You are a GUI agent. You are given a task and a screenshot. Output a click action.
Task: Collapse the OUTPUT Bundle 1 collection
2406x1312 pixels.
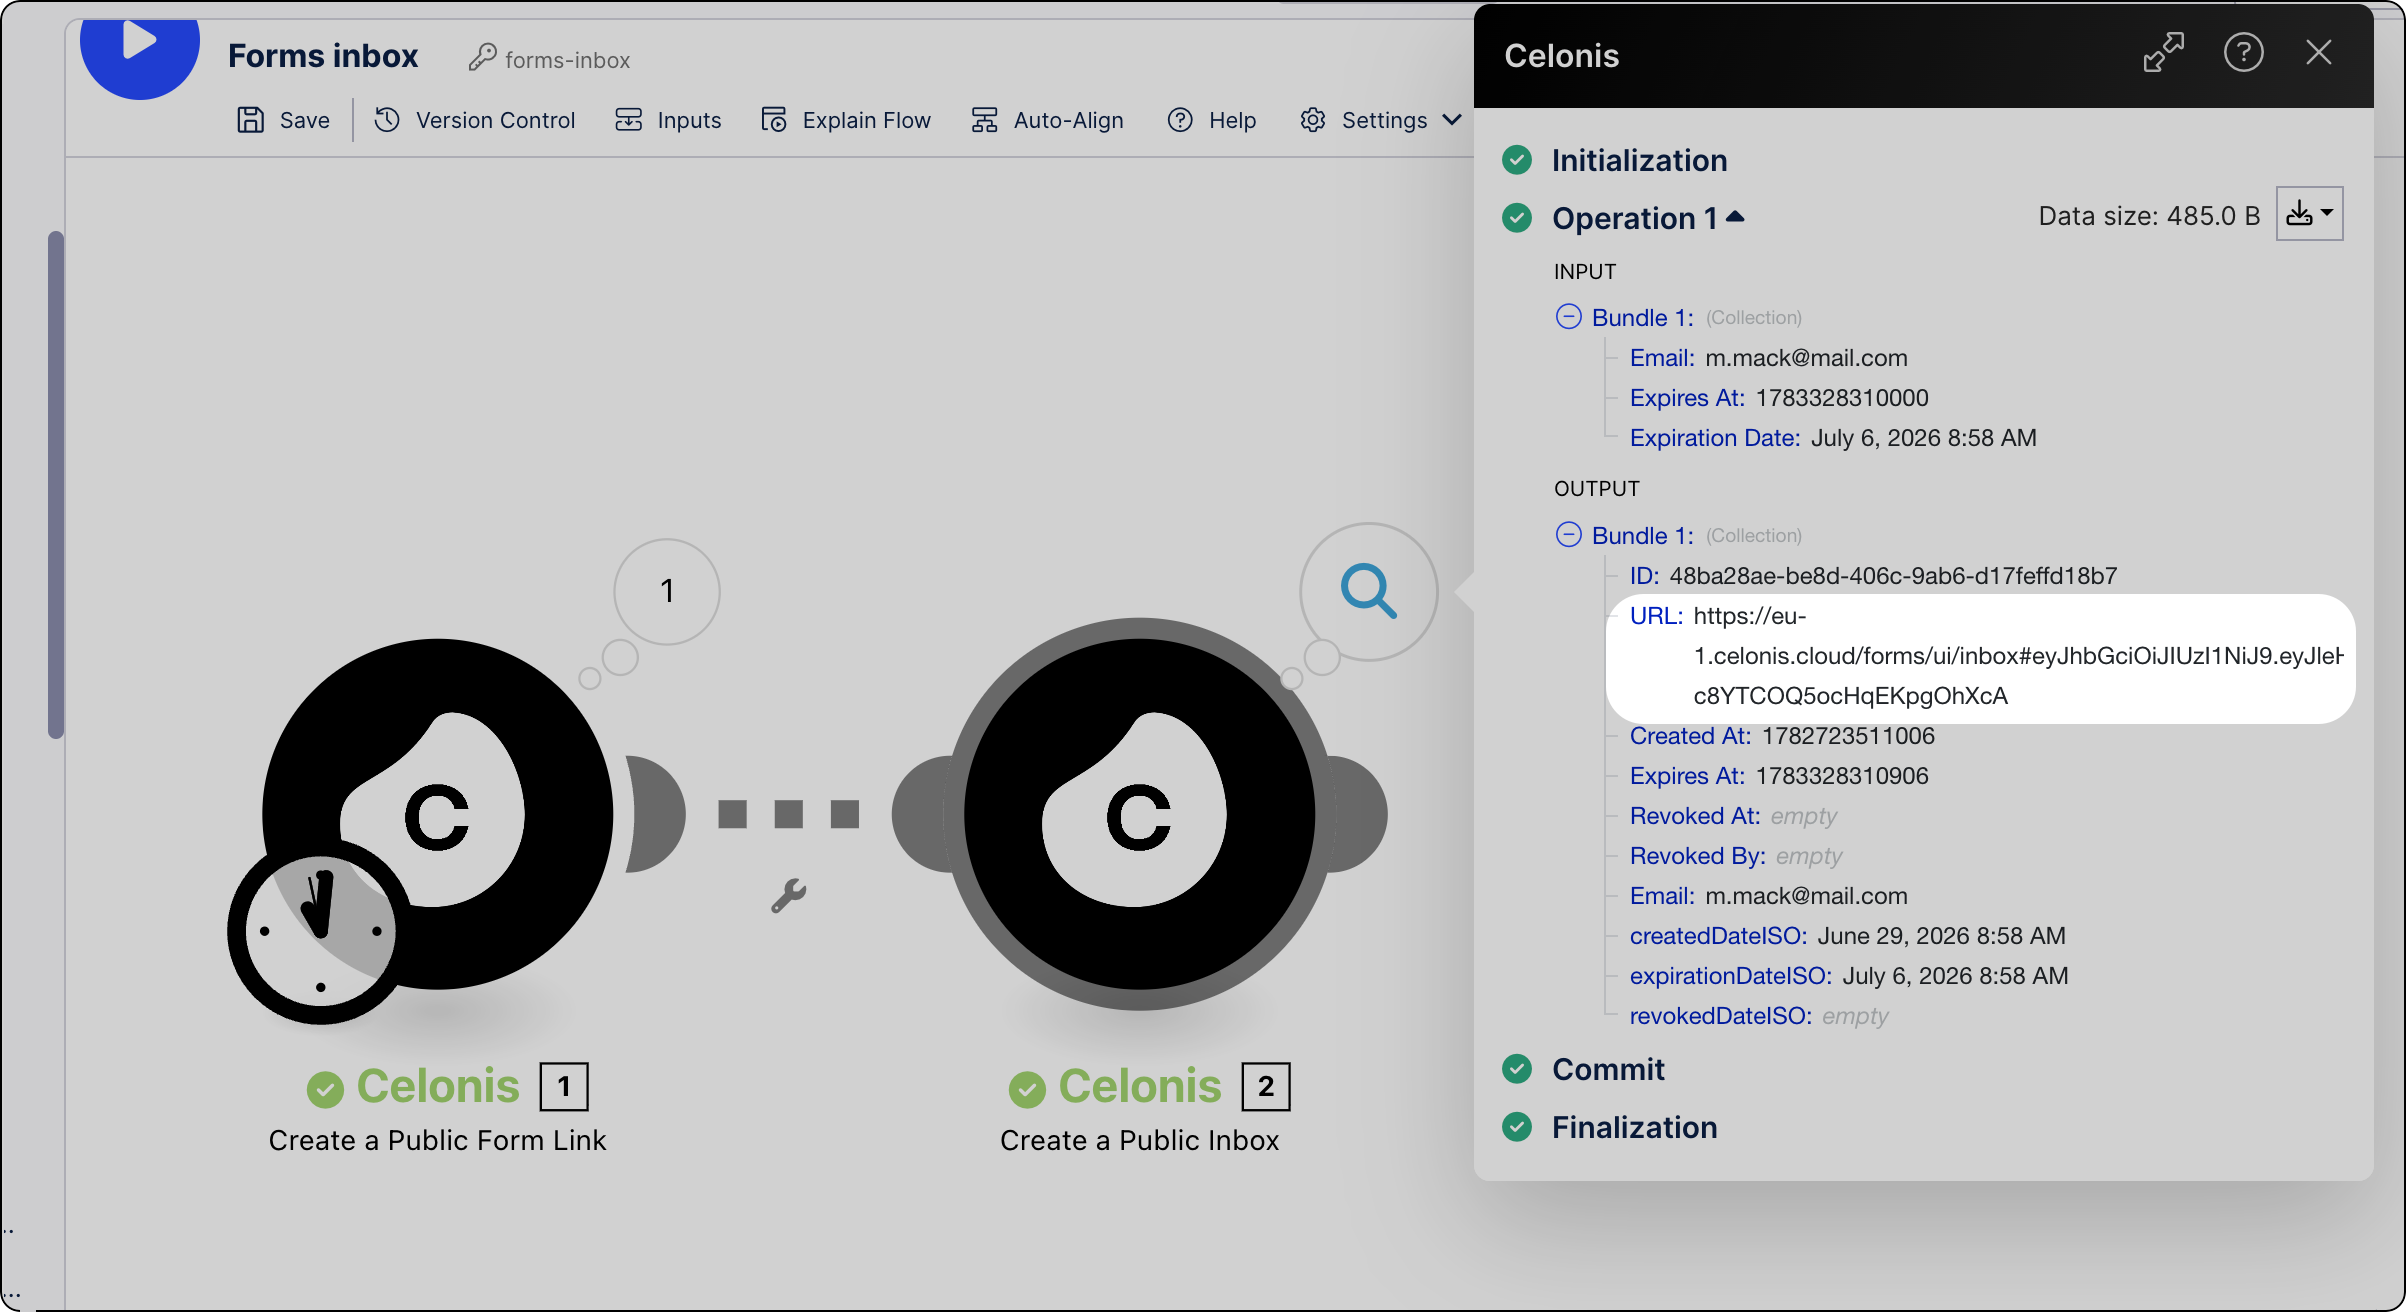1568,535
